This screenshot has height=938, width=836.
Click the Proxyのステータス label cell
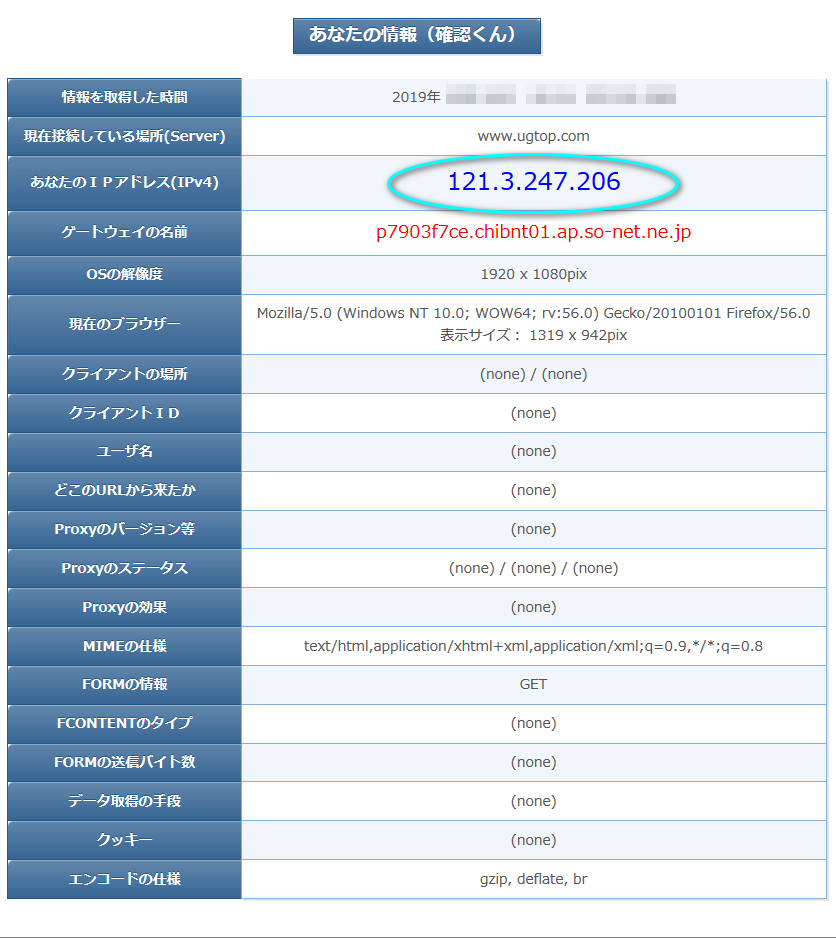tap(124, 568)
